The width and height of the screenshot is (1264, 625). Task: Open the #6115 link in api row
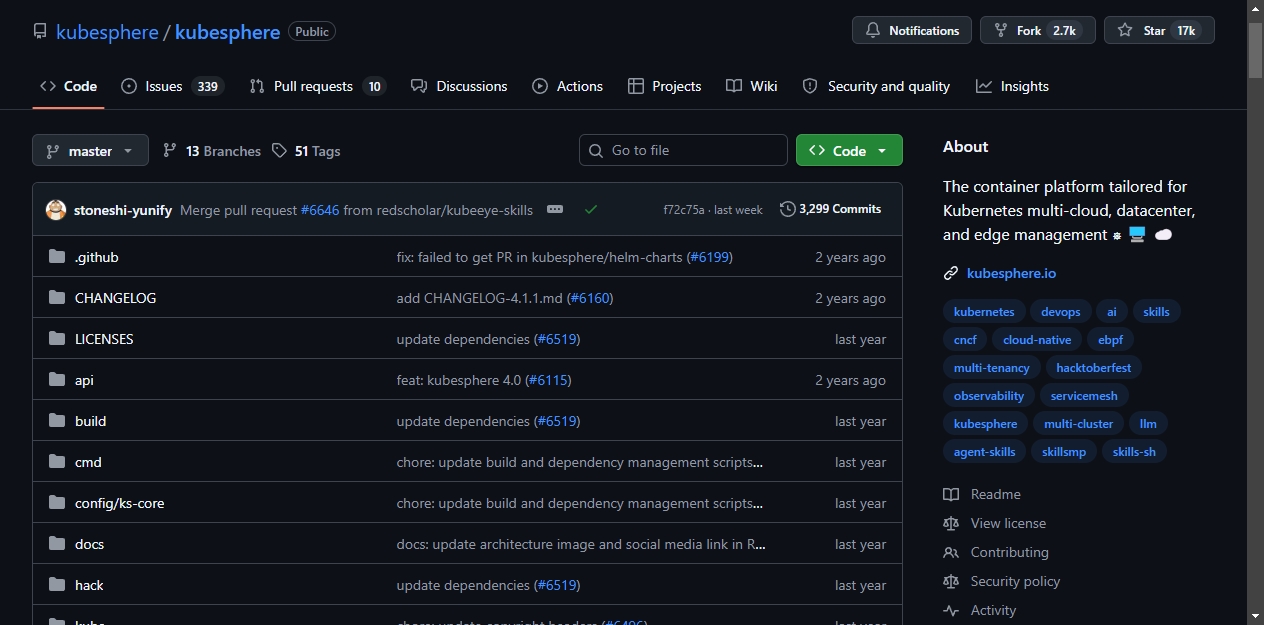click(548, 380)
